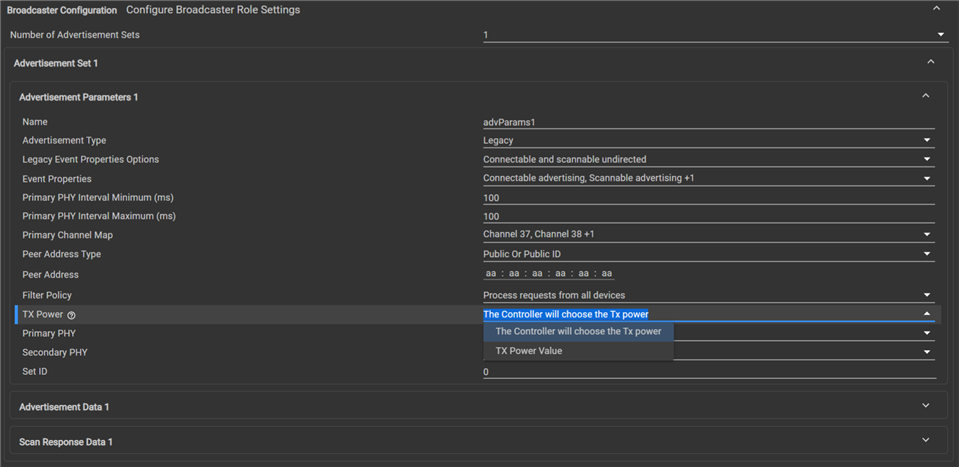Click the 'Broadcaster Configuration' title

62,10
